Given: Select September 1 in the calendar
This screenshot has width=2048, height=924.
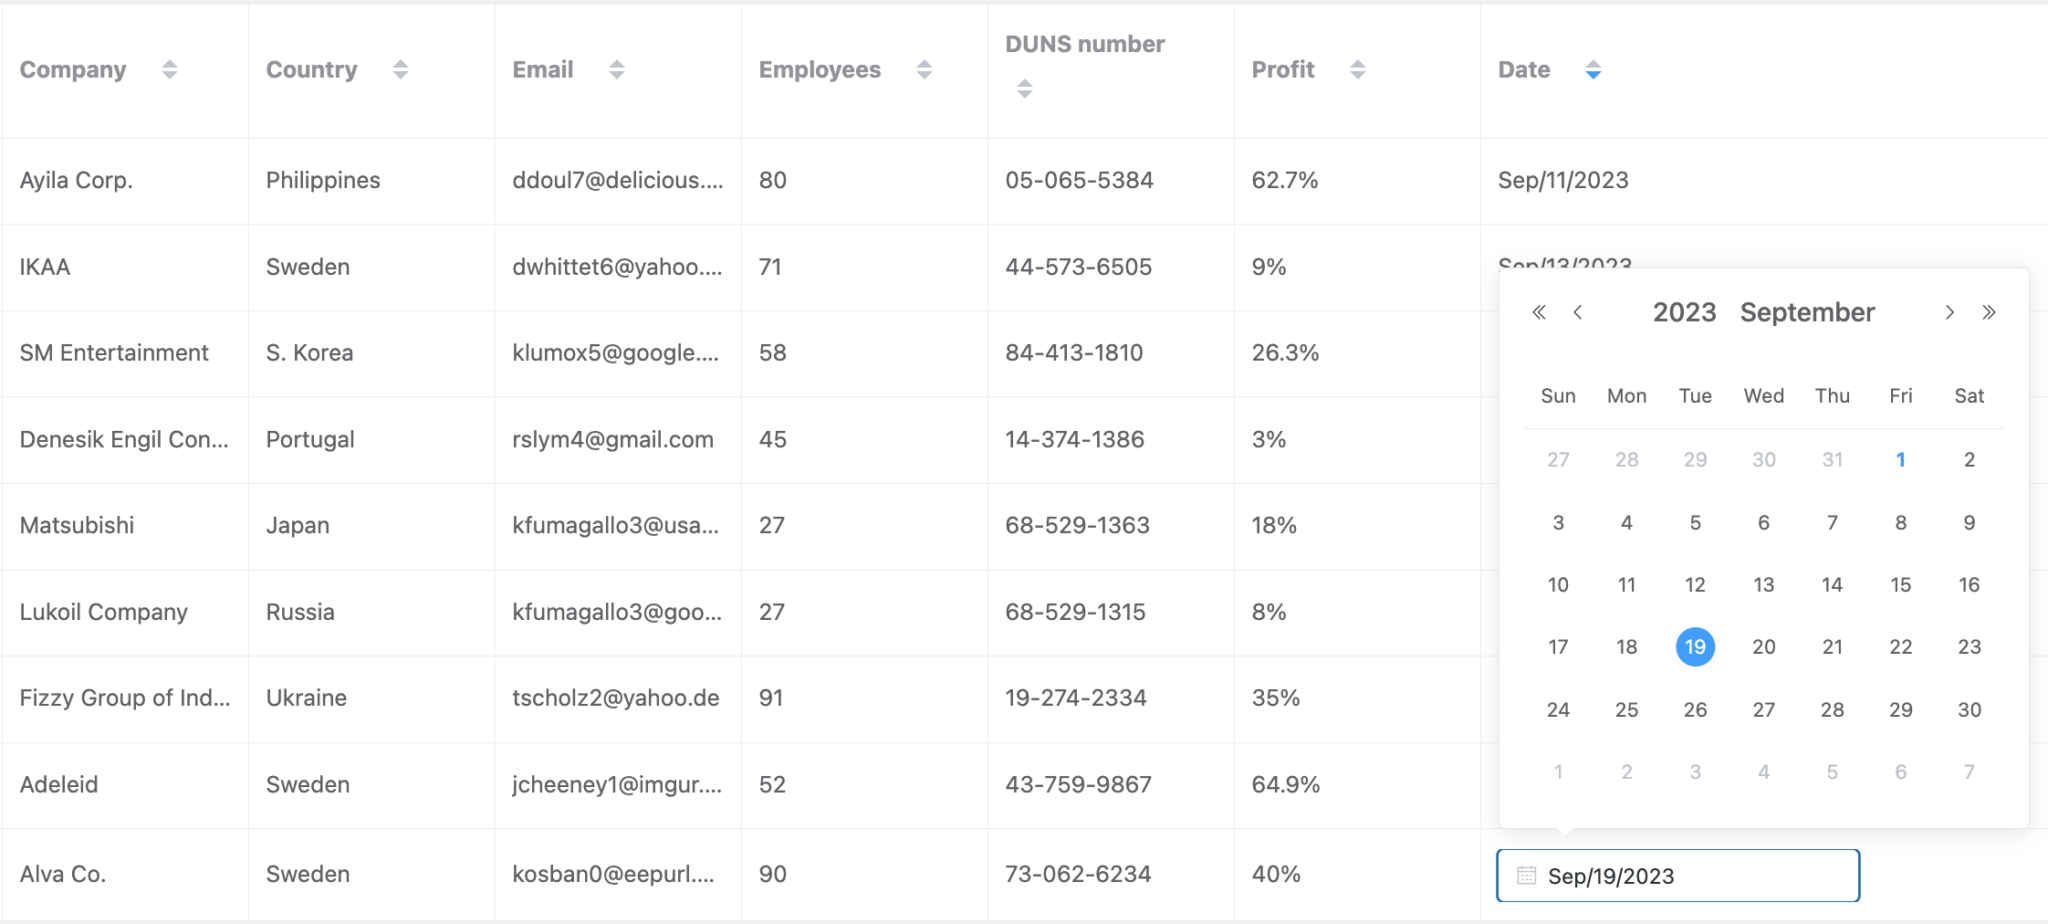Looking at the screenshot, I should tap(1900, 459).
